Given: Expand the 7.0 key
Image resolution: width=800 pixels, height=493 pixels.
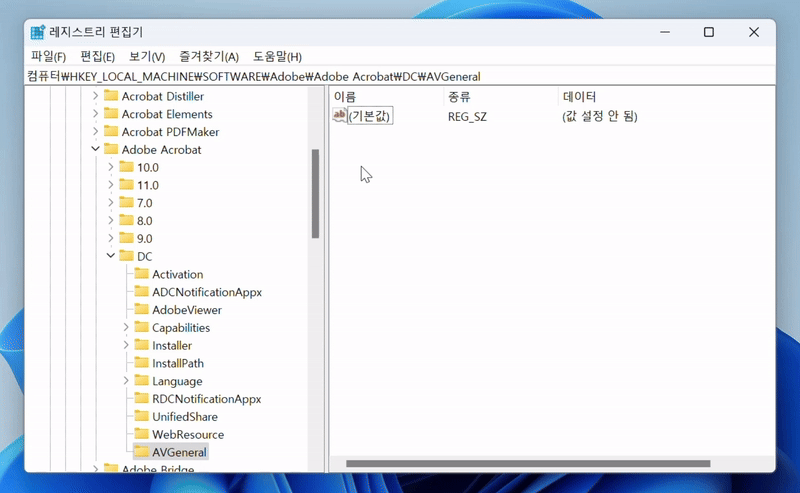Looking at the screenshot, I should pos(111,203).
